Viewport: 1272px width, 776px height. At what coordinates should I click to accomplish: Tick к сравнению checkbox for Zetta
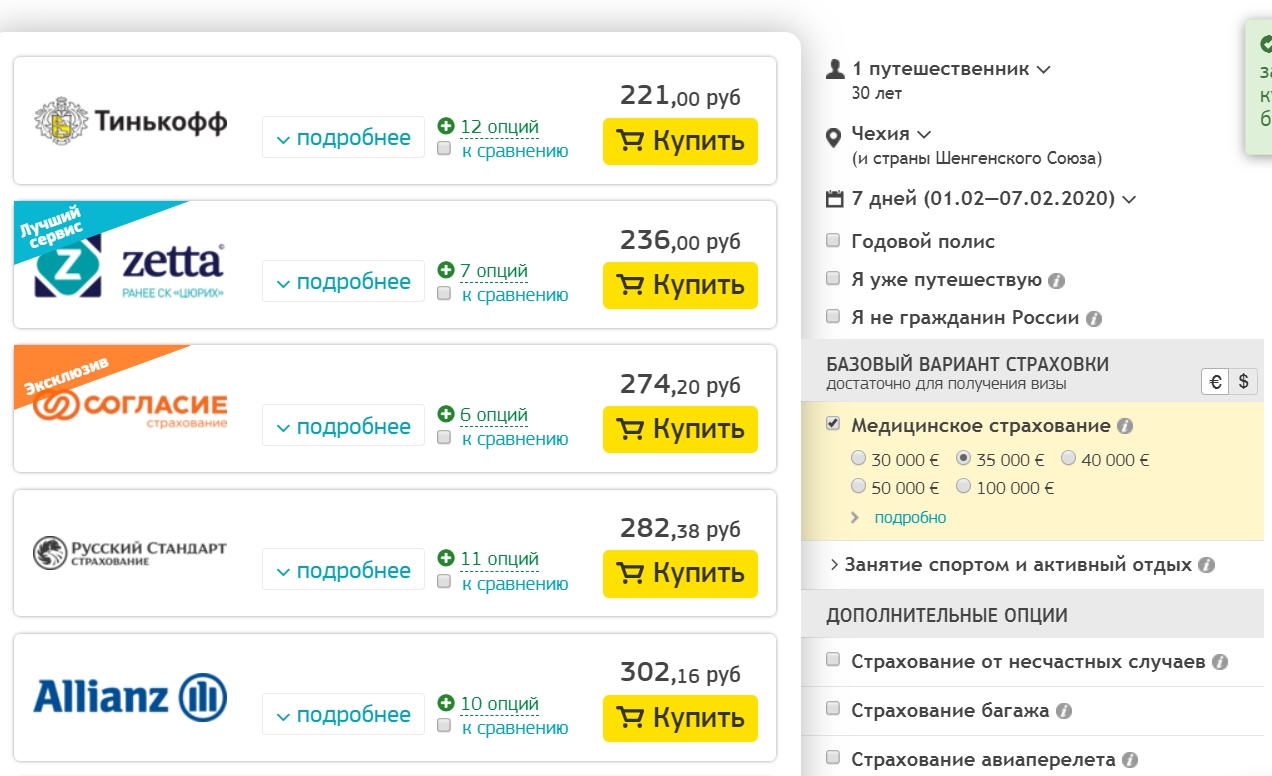pyautogui.click(x=444, y=293)
